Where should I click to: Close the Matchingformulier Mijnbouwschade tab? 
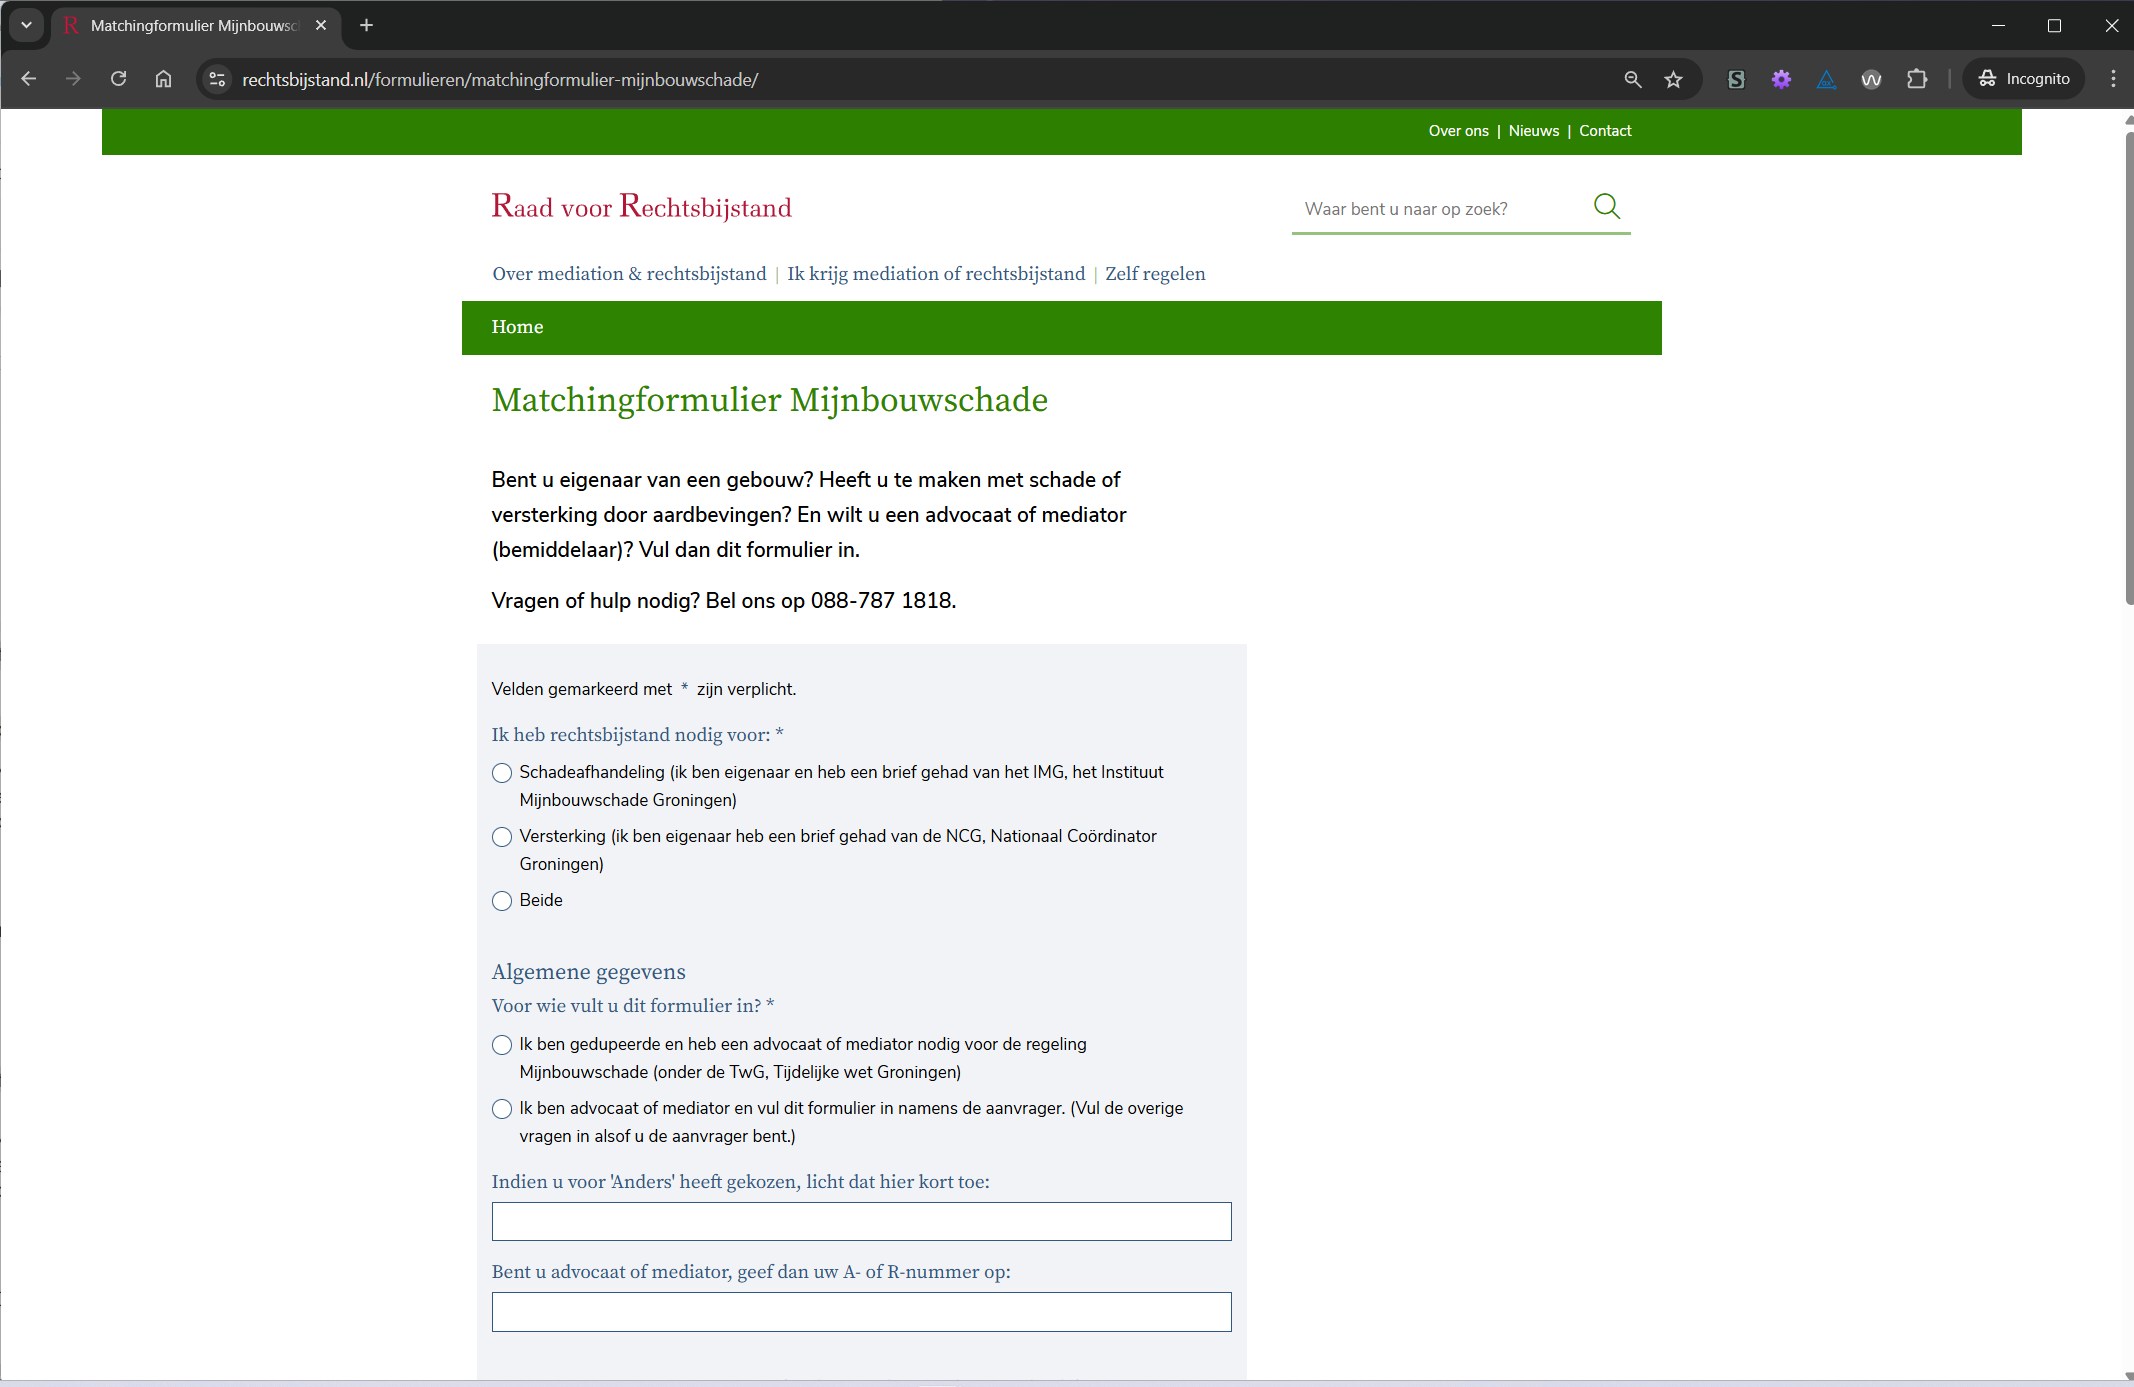pyautogui.click(x=321, y=25)
